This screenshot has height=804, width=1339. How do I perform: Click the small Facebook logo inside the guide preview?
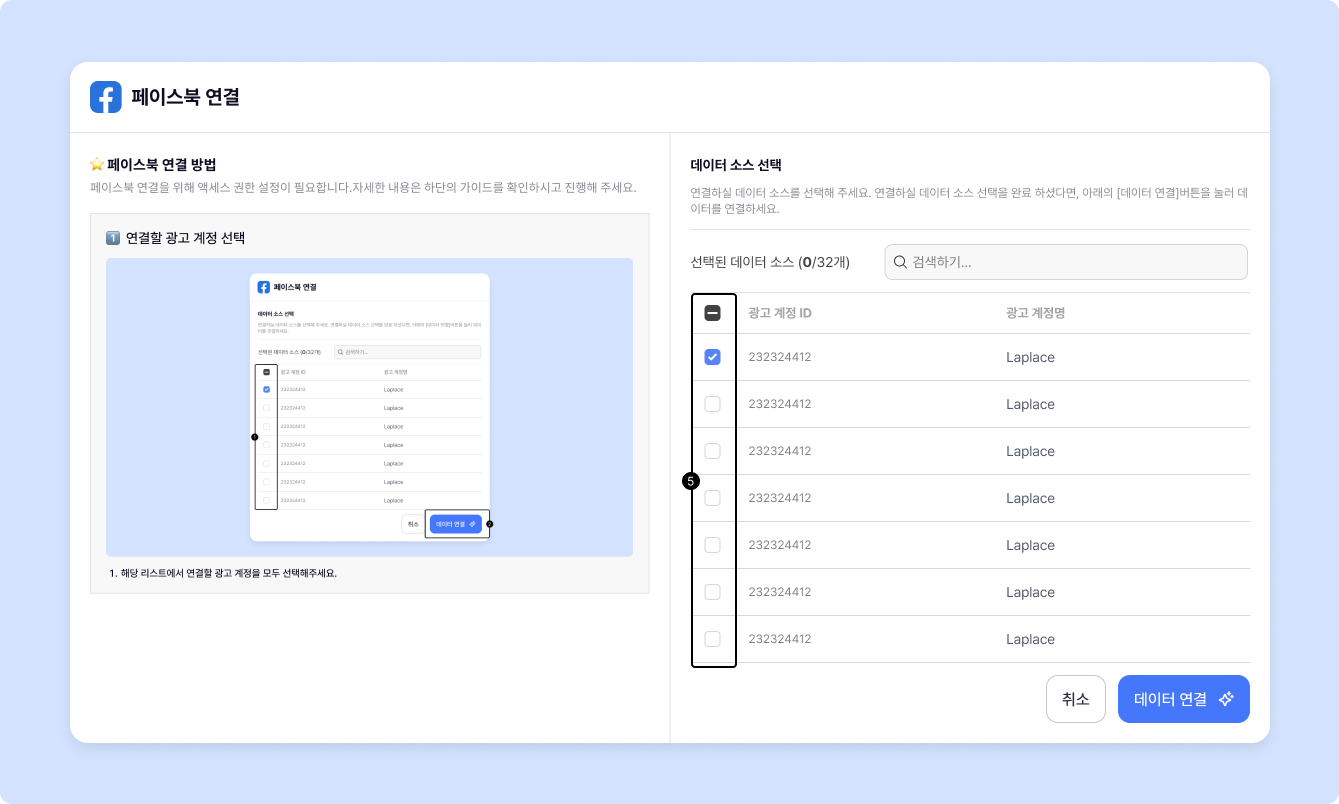(264, 287)
